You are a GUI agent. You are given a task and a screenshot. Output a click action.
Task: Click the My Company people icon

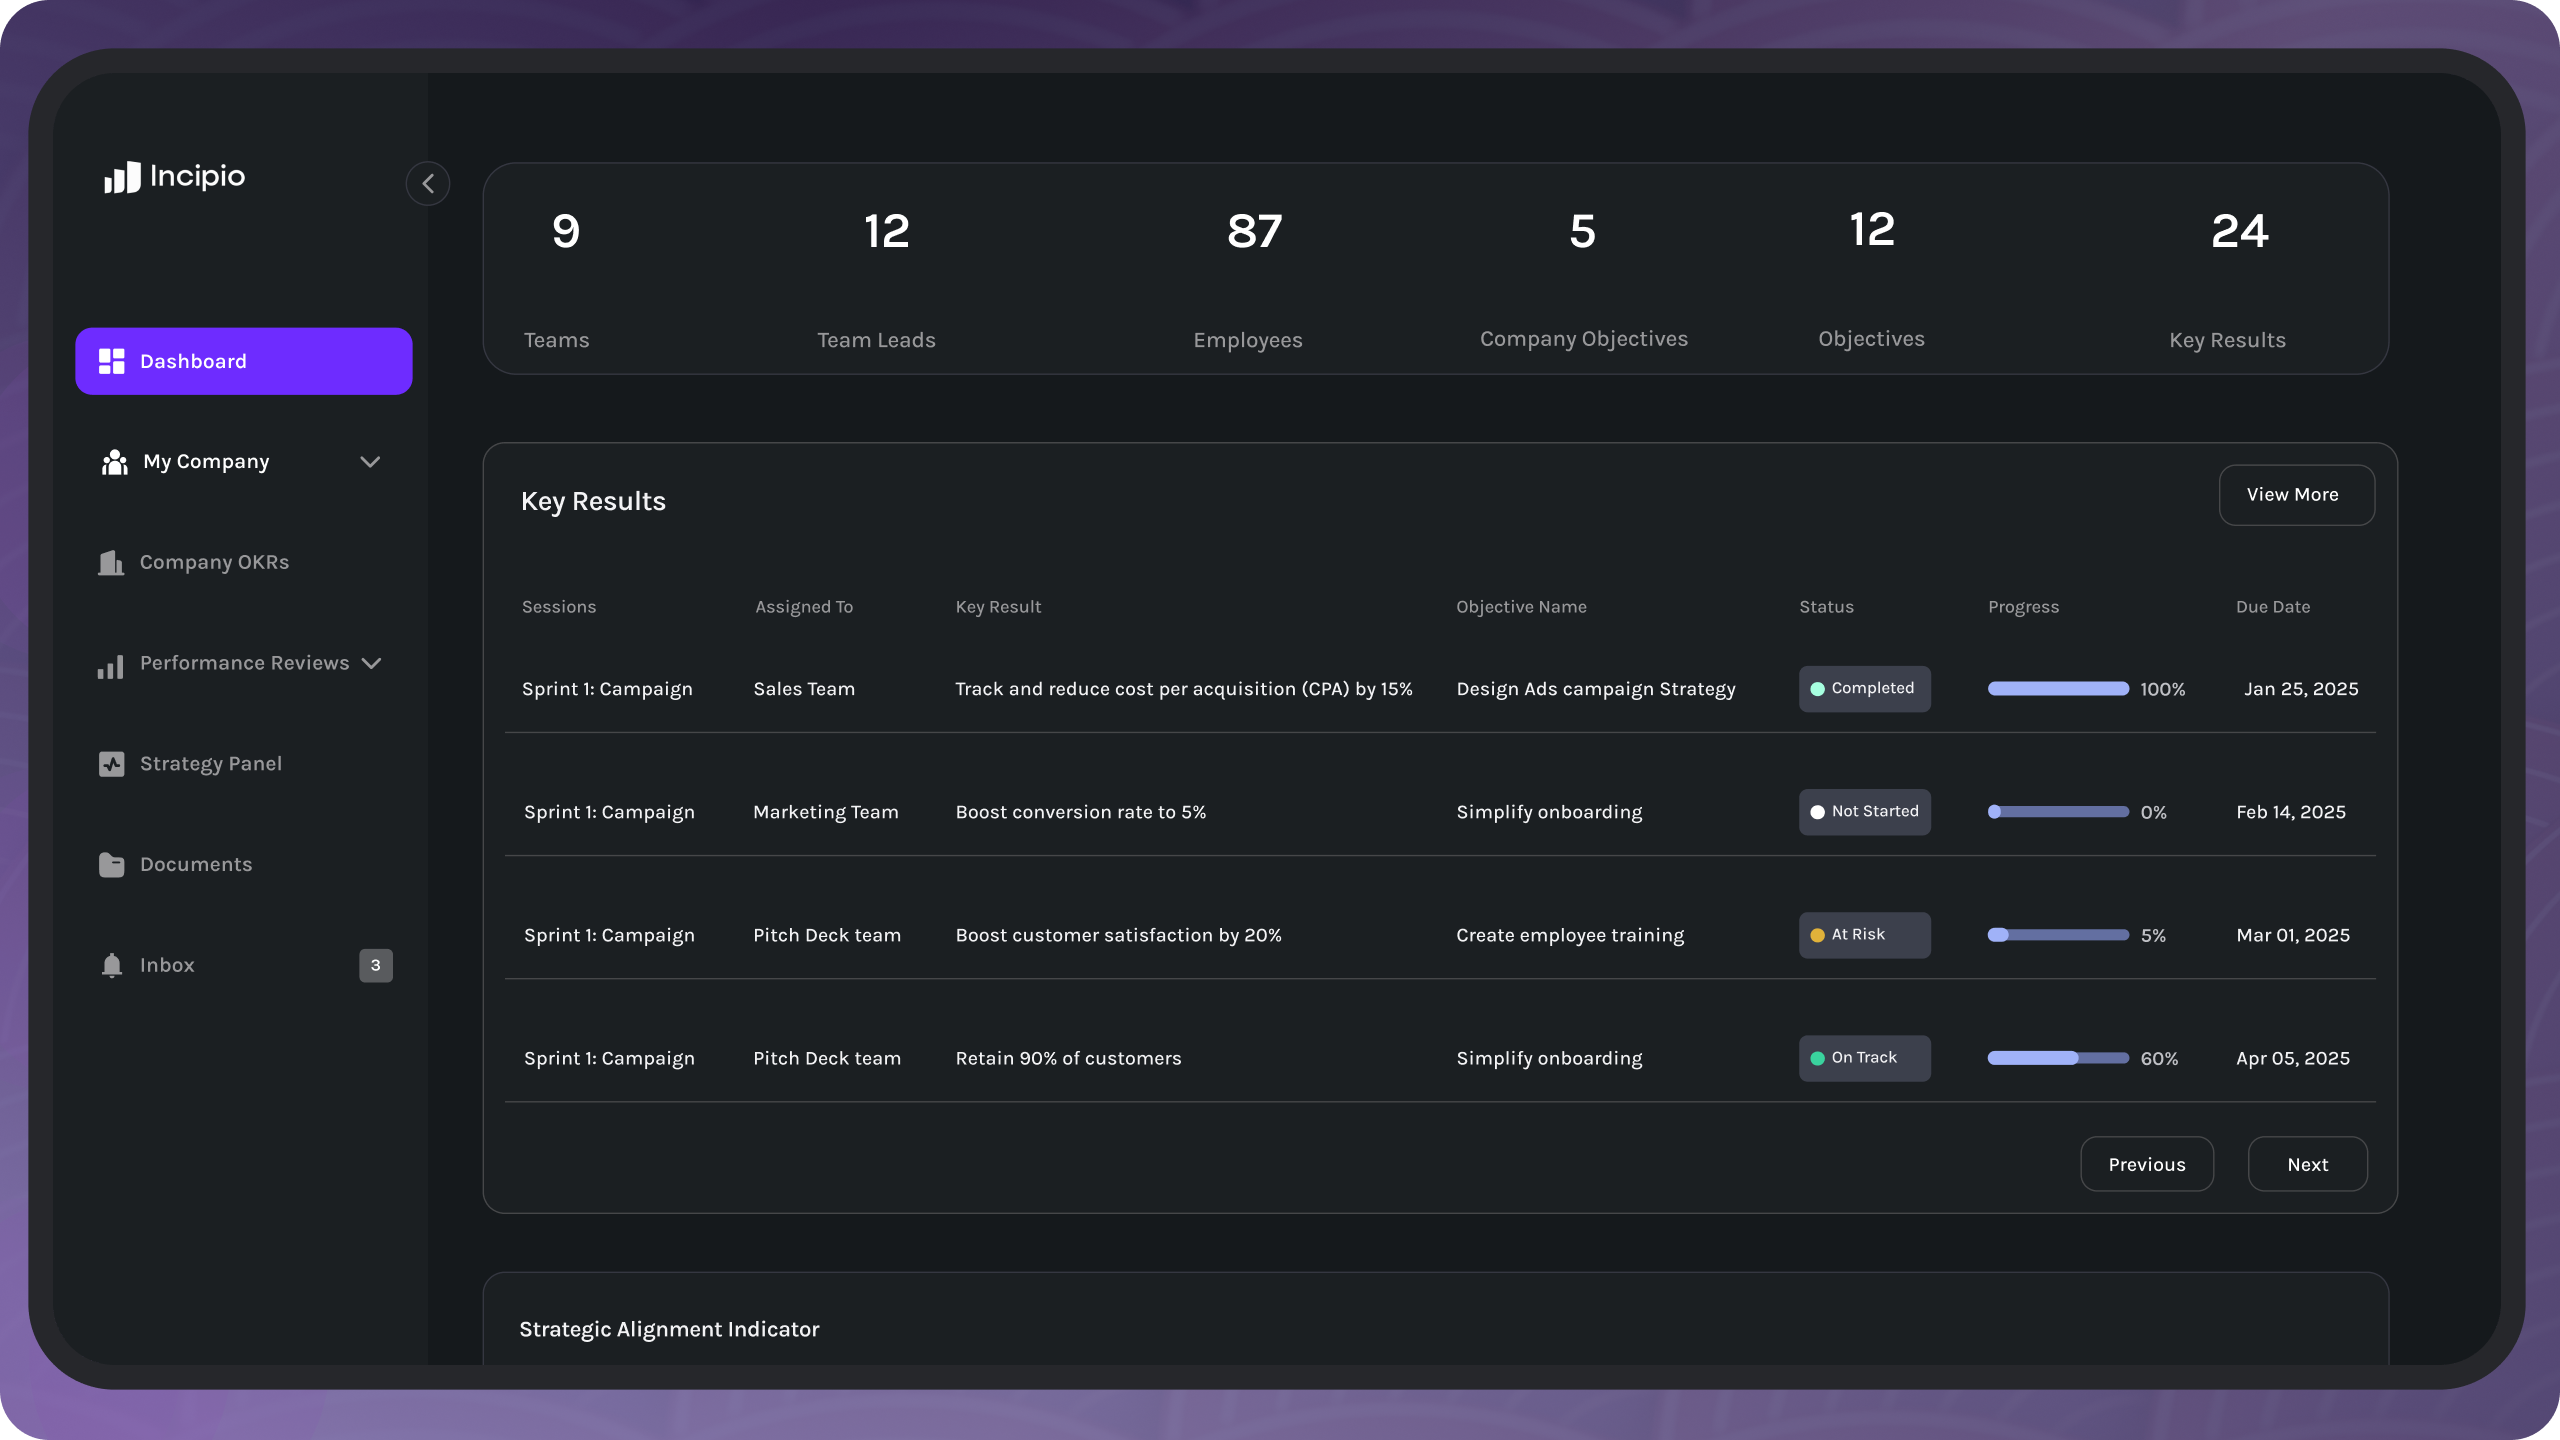[x=113, y=461]
